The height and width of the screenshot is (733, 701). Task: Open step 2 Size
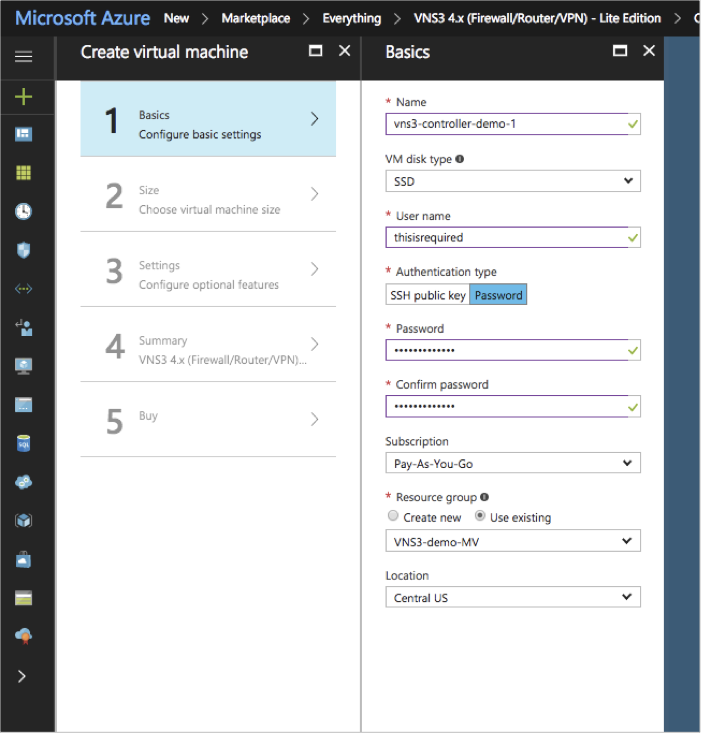[x=208, y=199]
